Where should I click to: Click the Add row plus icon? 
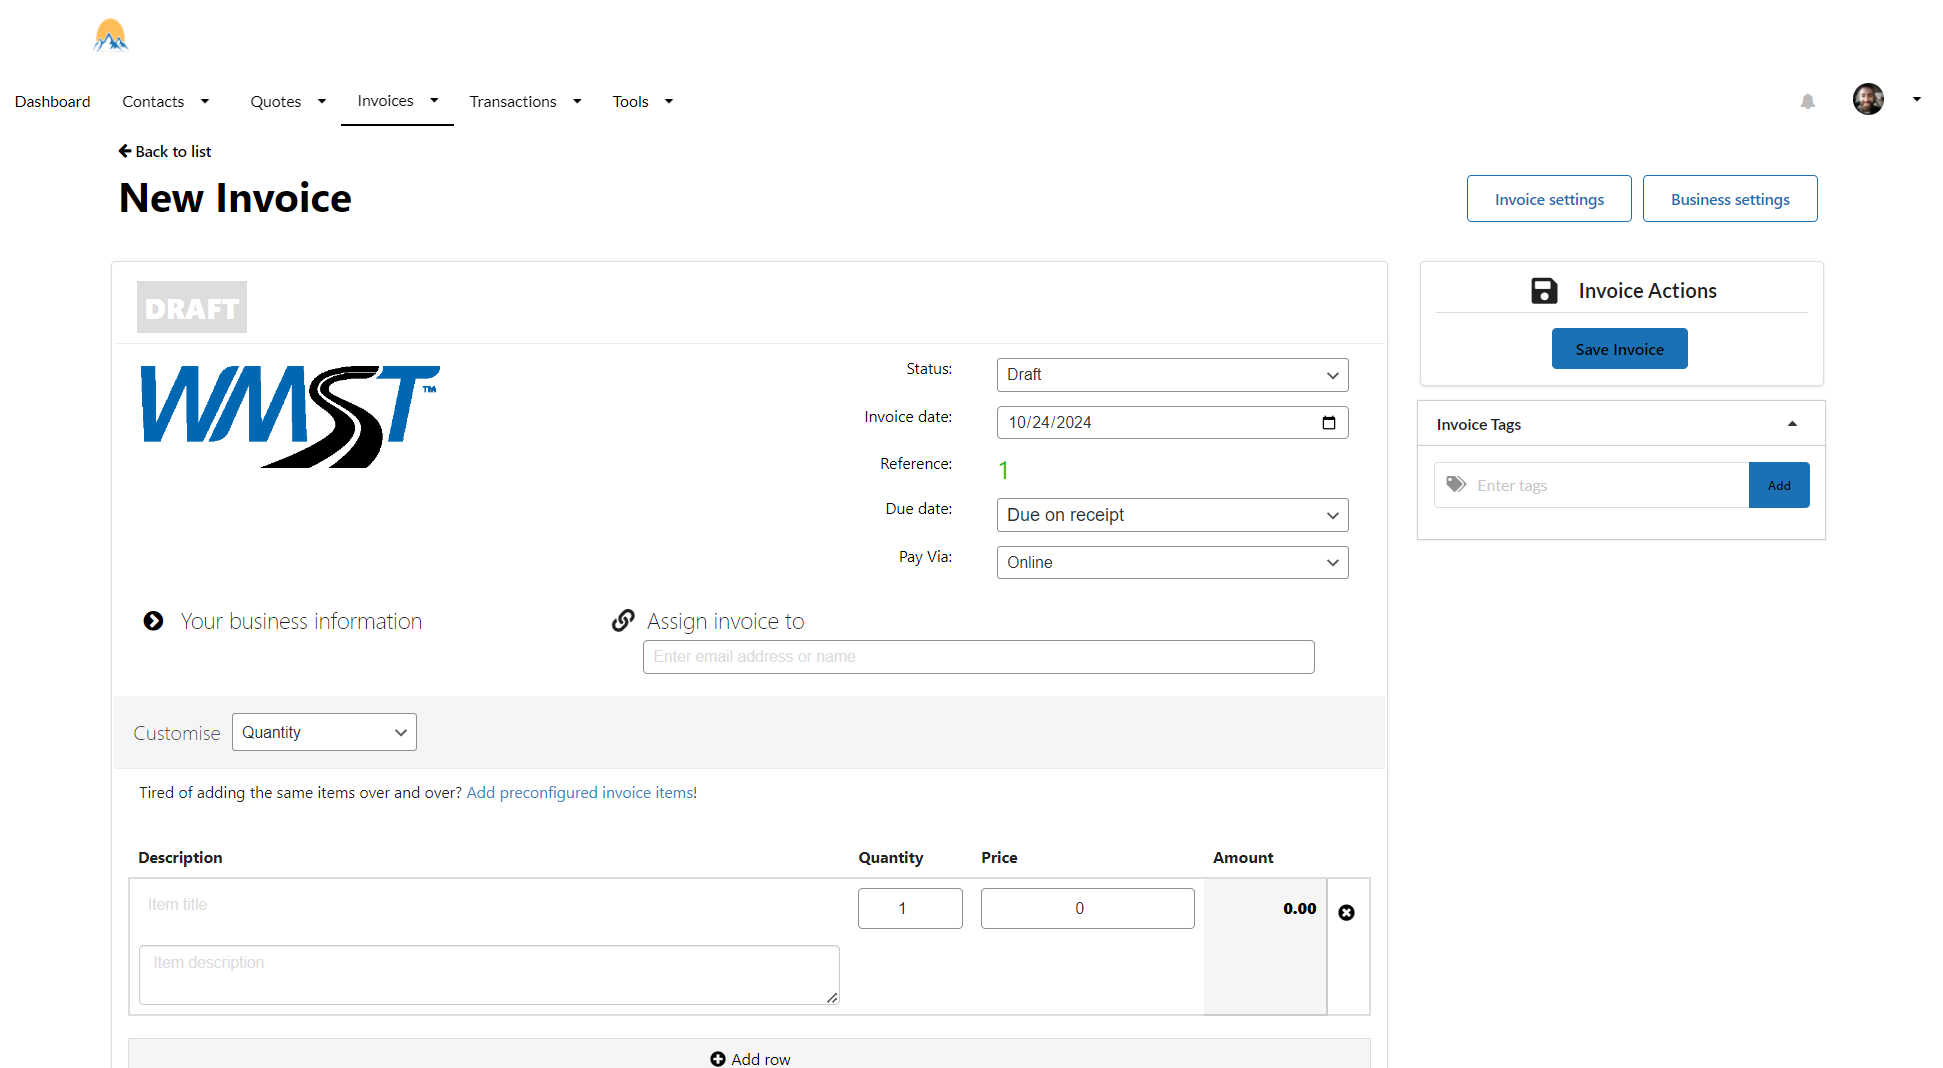[718, 1058]
